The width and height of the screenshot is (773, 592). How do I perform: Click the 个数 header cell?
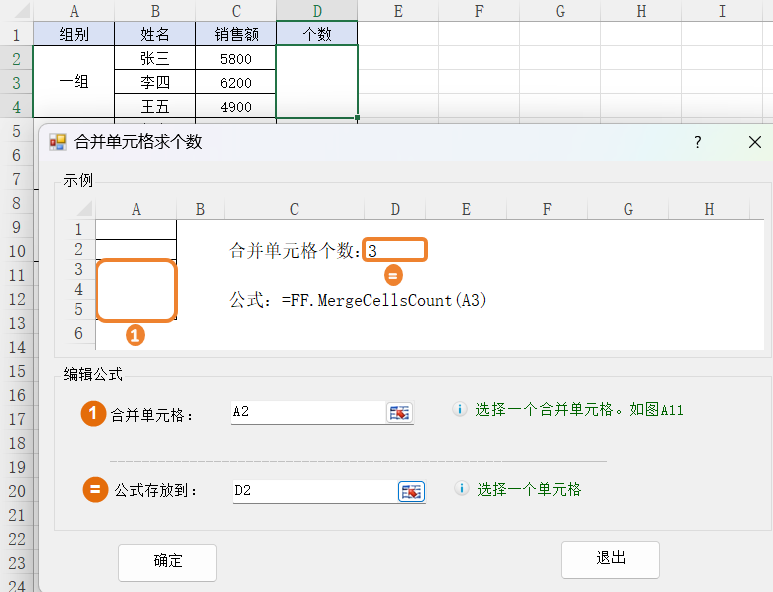(x=316, y=35)
